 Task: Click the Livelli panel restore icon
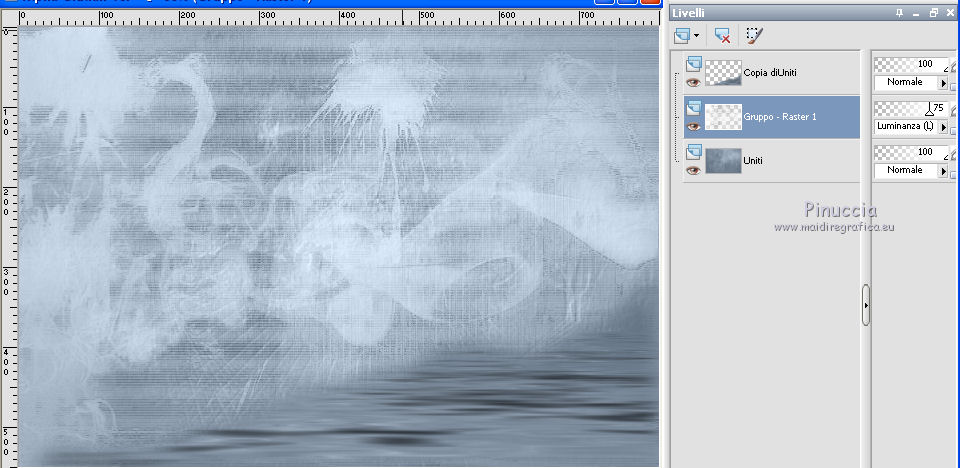tap(934, 13)
